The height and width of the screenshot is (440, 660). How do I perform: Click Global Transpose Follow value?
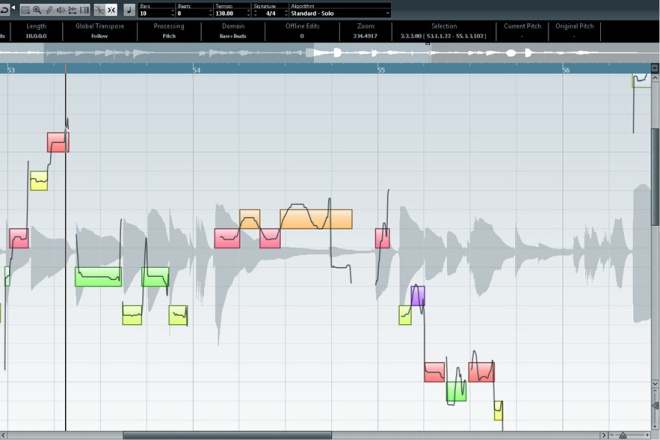click(100, 36)
